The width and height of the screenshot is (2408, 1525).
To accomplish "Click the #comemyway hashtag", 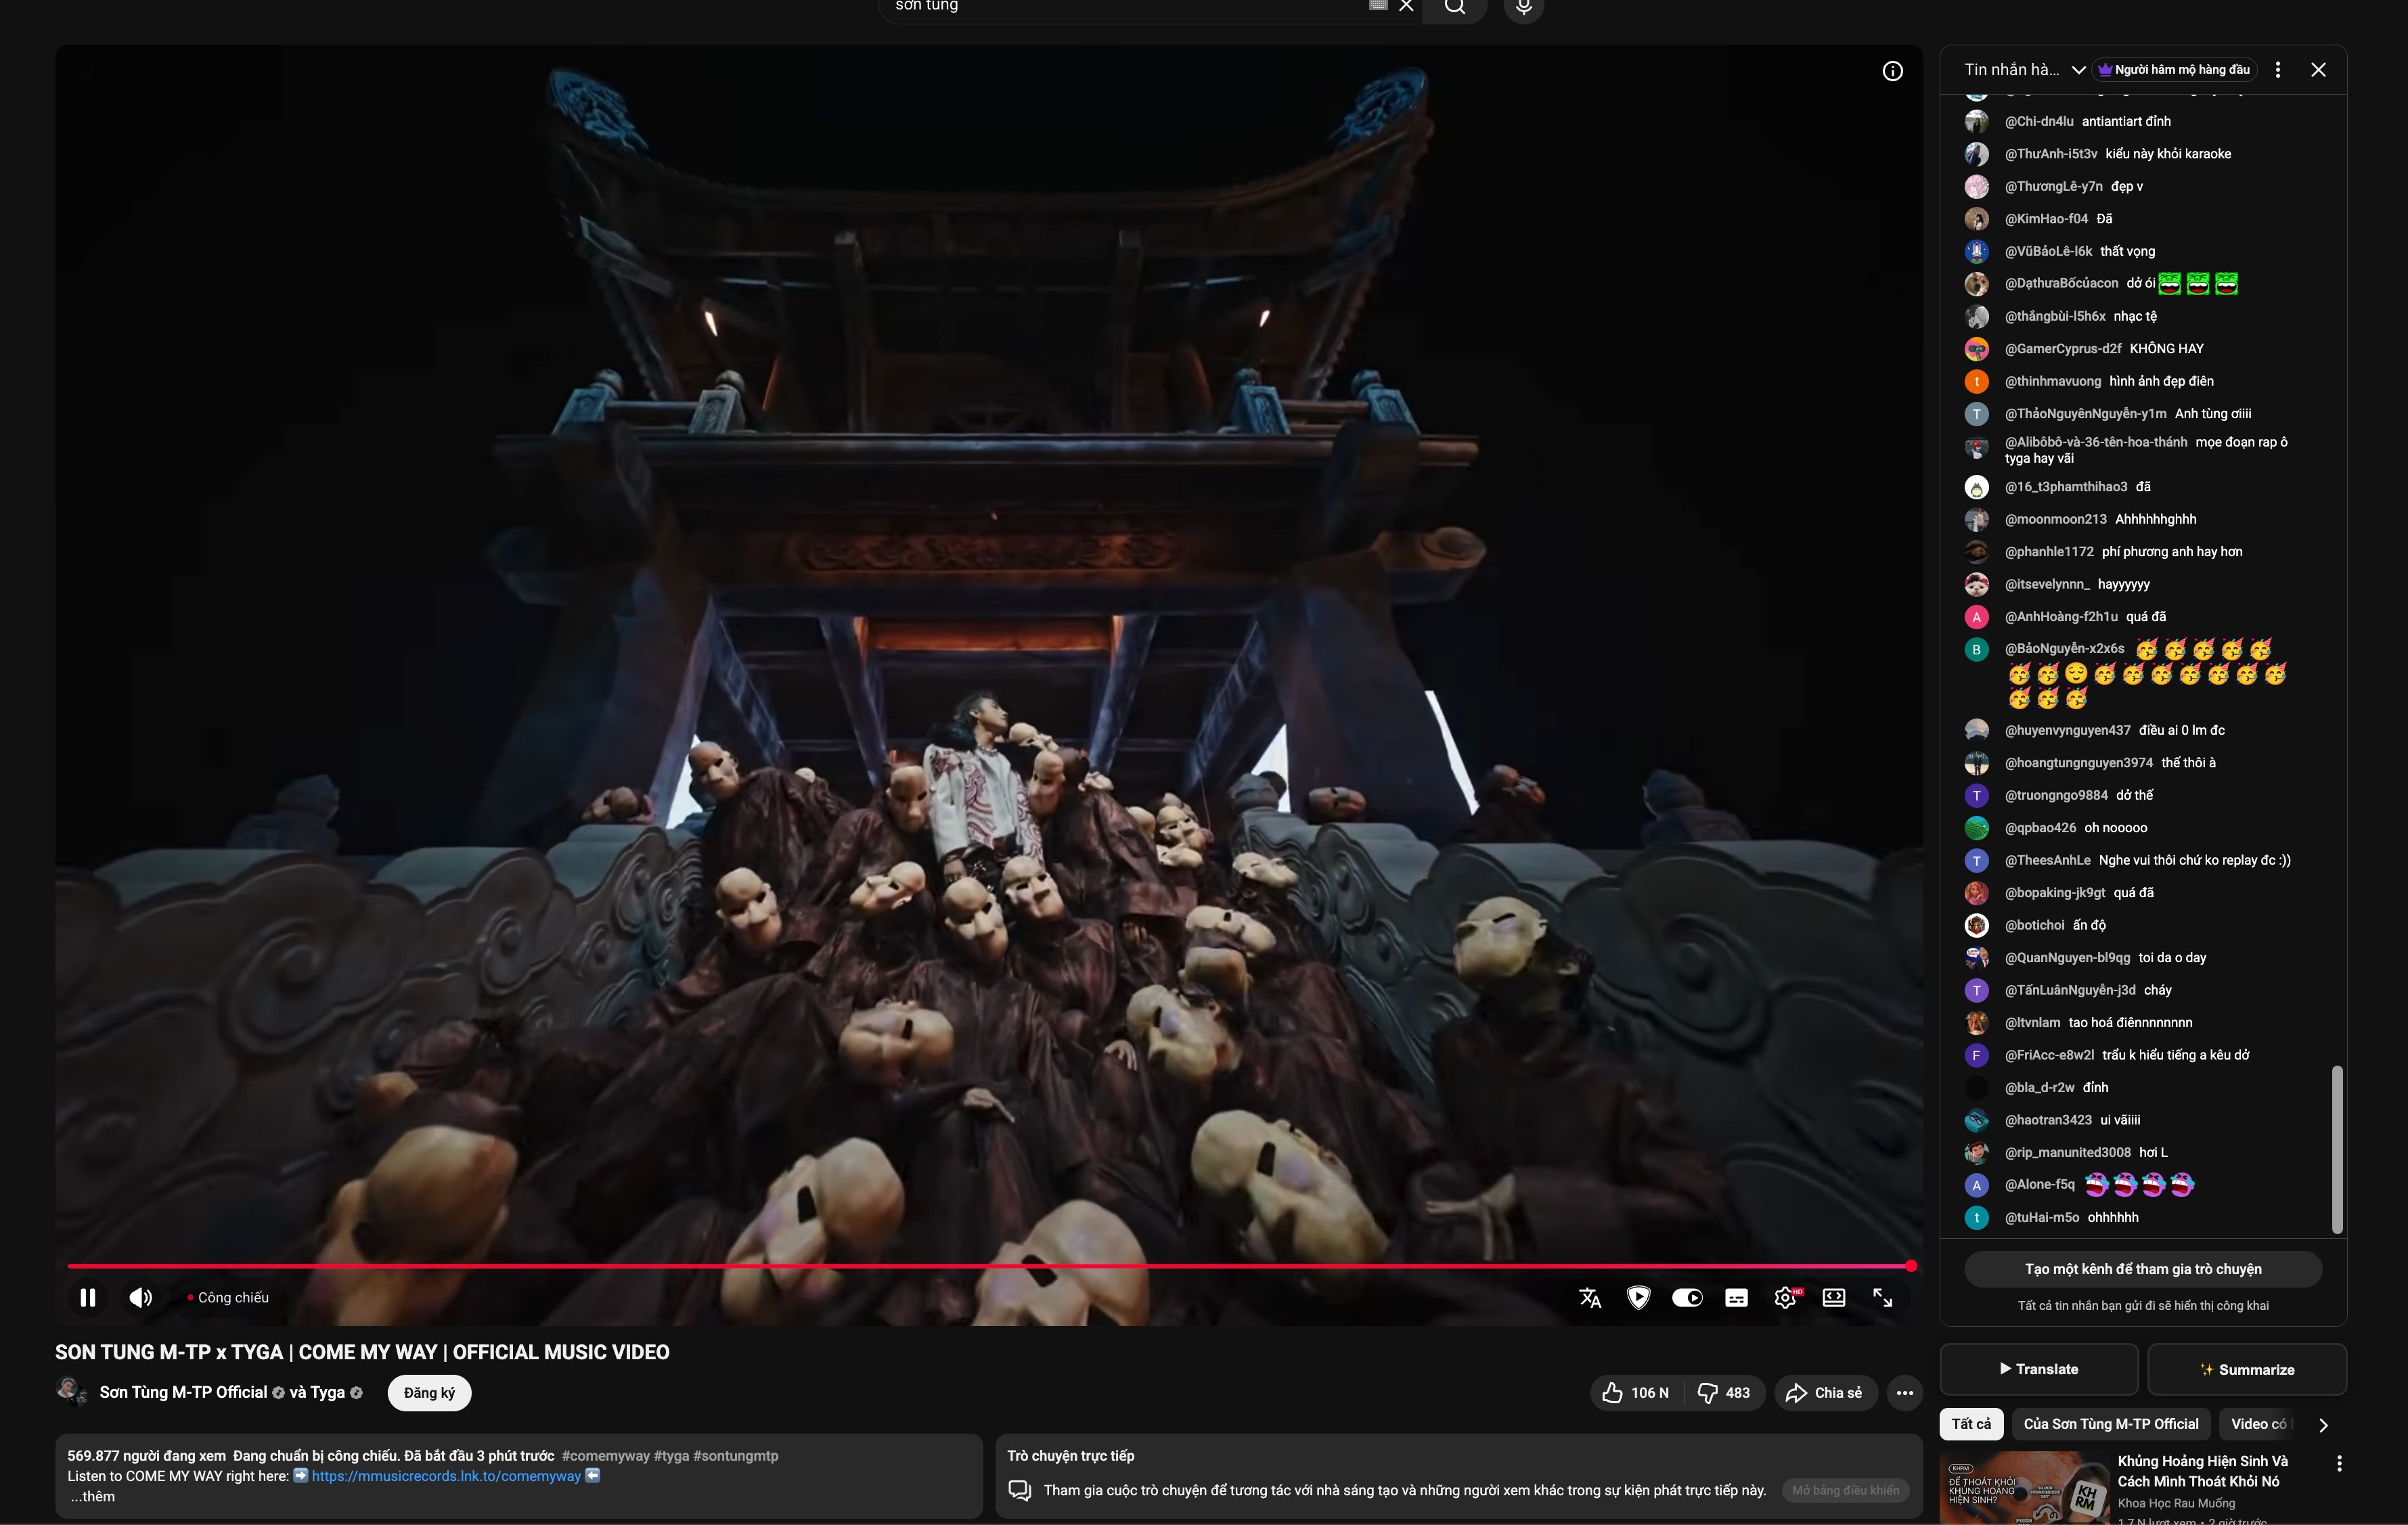I will pyautogui.click(x=606, y=1456).
